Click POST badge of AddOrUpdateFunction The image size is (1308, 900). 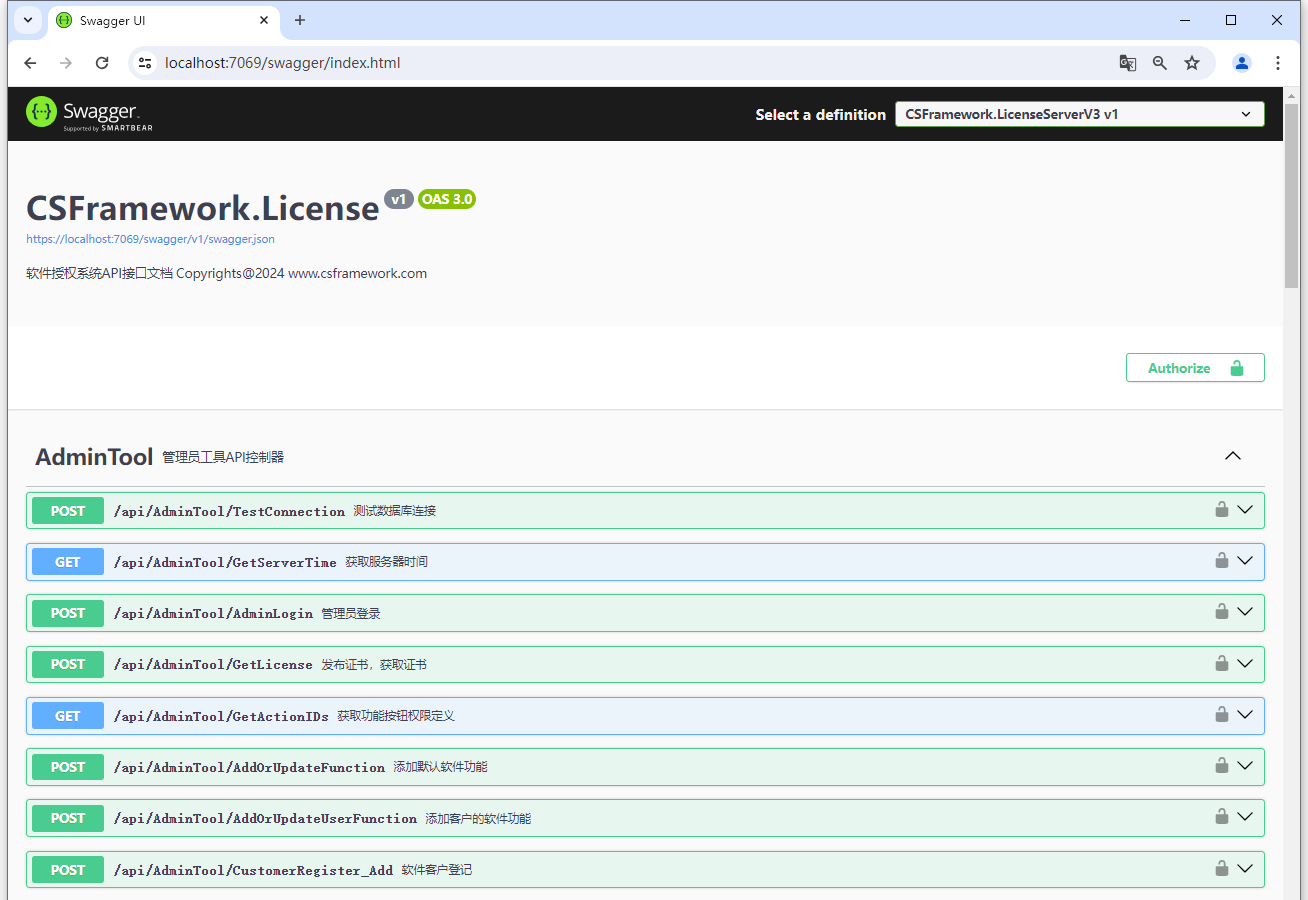click(68, 767)
